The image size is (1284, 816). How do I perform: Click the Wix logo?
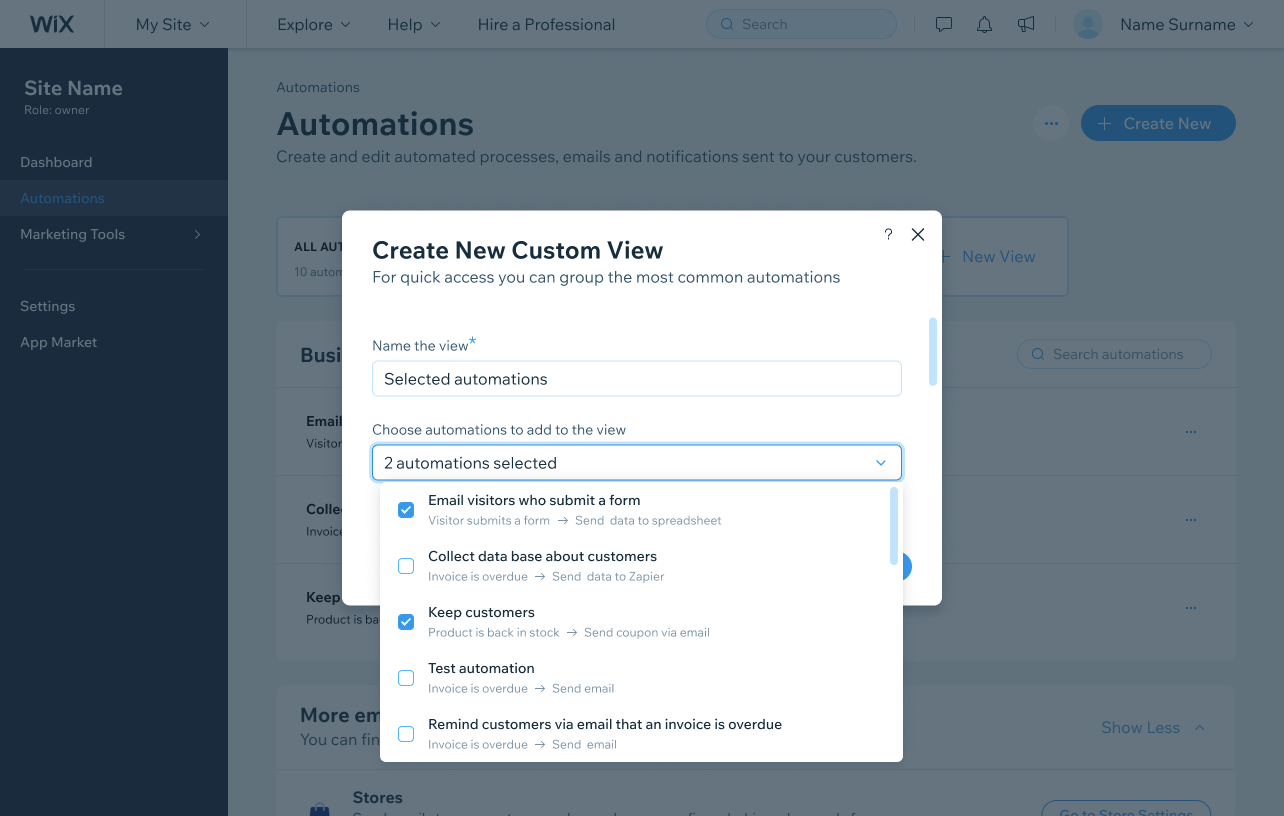click(x=52, y=24)
